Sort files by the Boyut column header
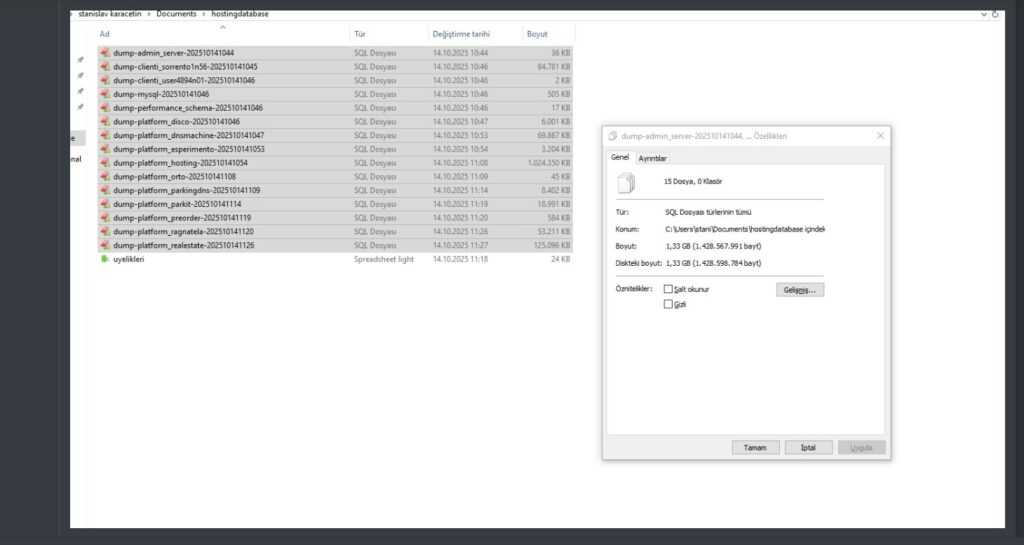This screenshot has height=545, width=1024. click(x=537, y=34)
